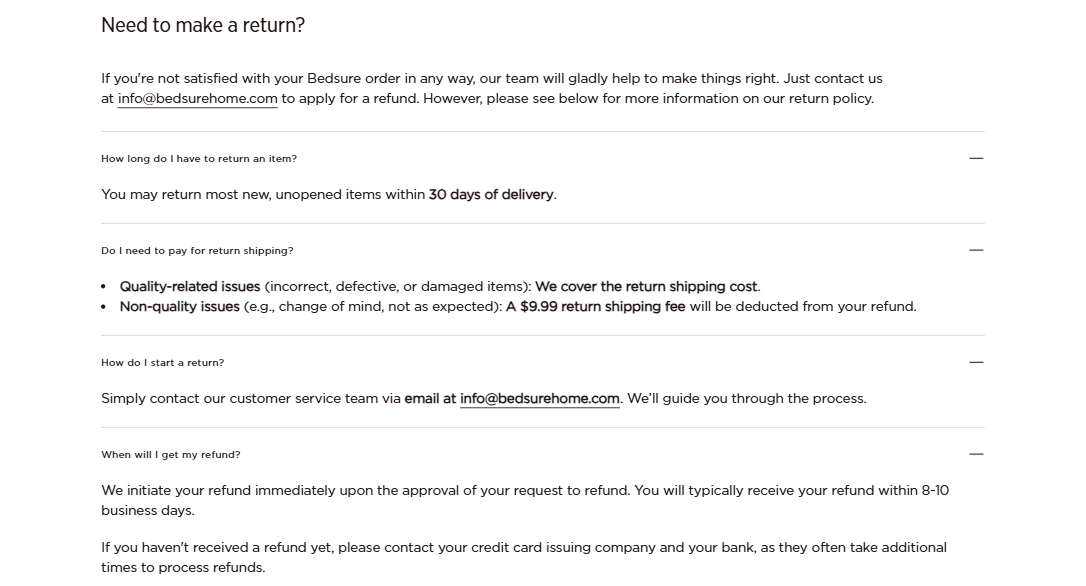Collapse "How do I start a return?" minus icon
Viewport: 1086px width, 586px height.
pyautogui.click(x=976, y=362)
